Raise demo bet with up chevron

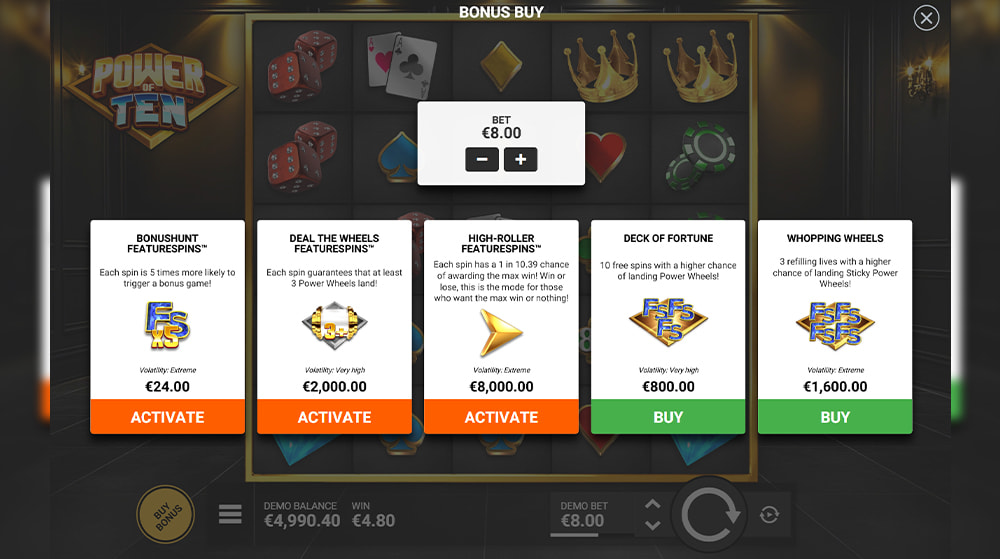pos(652,504)
